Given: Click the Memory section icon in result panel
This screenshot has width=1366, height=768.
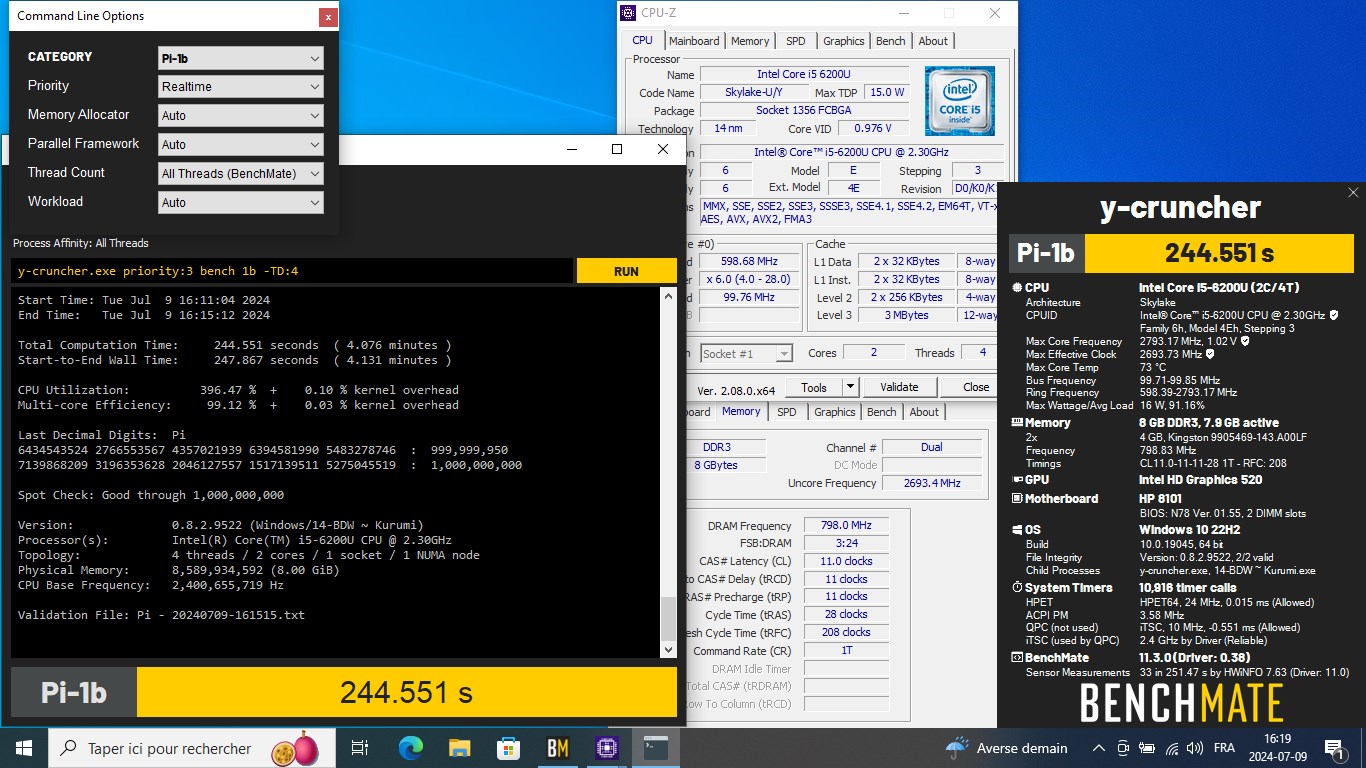Looking at the screenshot, I should [x=1017, y=423].
